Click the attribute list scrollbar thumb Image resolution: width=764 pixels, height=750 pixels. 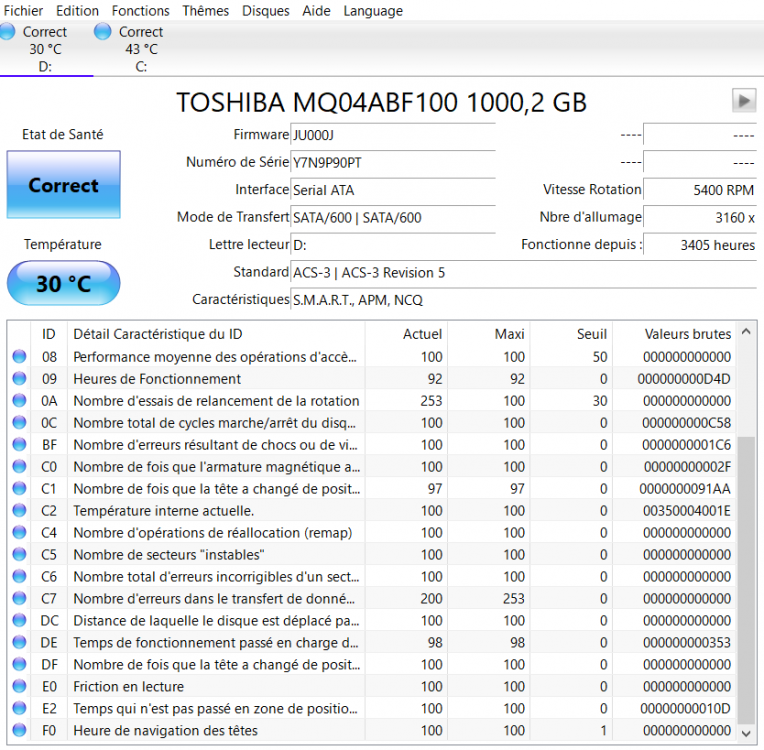(746, 580)
